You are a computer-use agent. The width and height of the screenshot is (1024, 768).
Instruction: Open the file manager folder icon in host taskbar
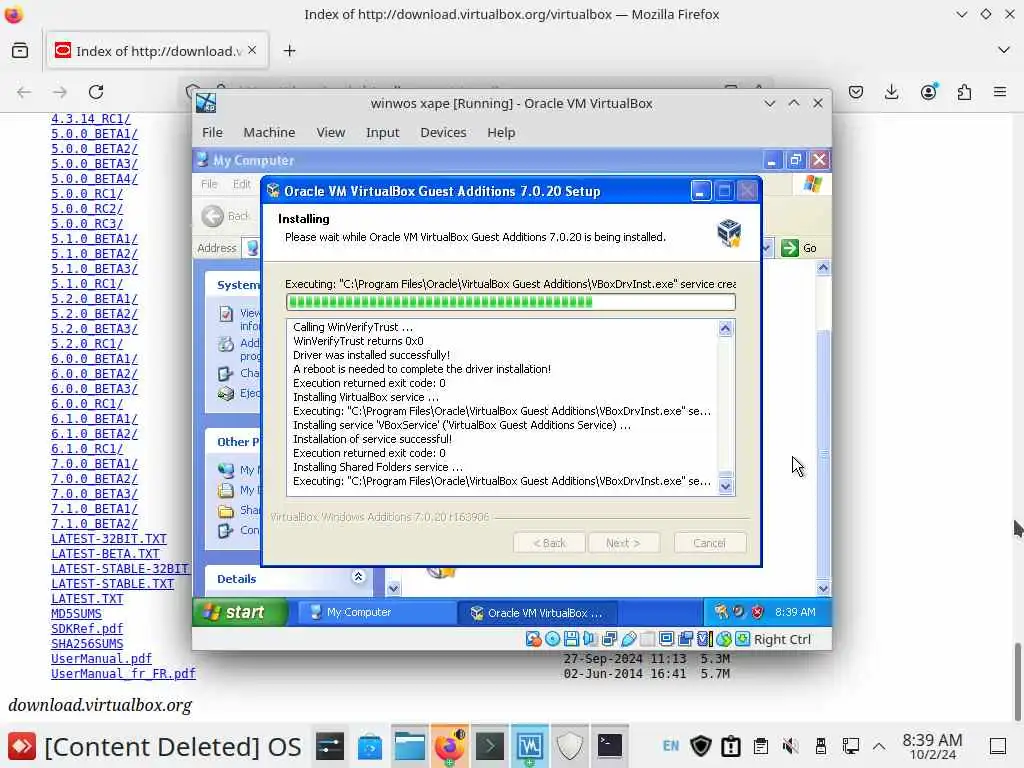(x=409, y=746)
